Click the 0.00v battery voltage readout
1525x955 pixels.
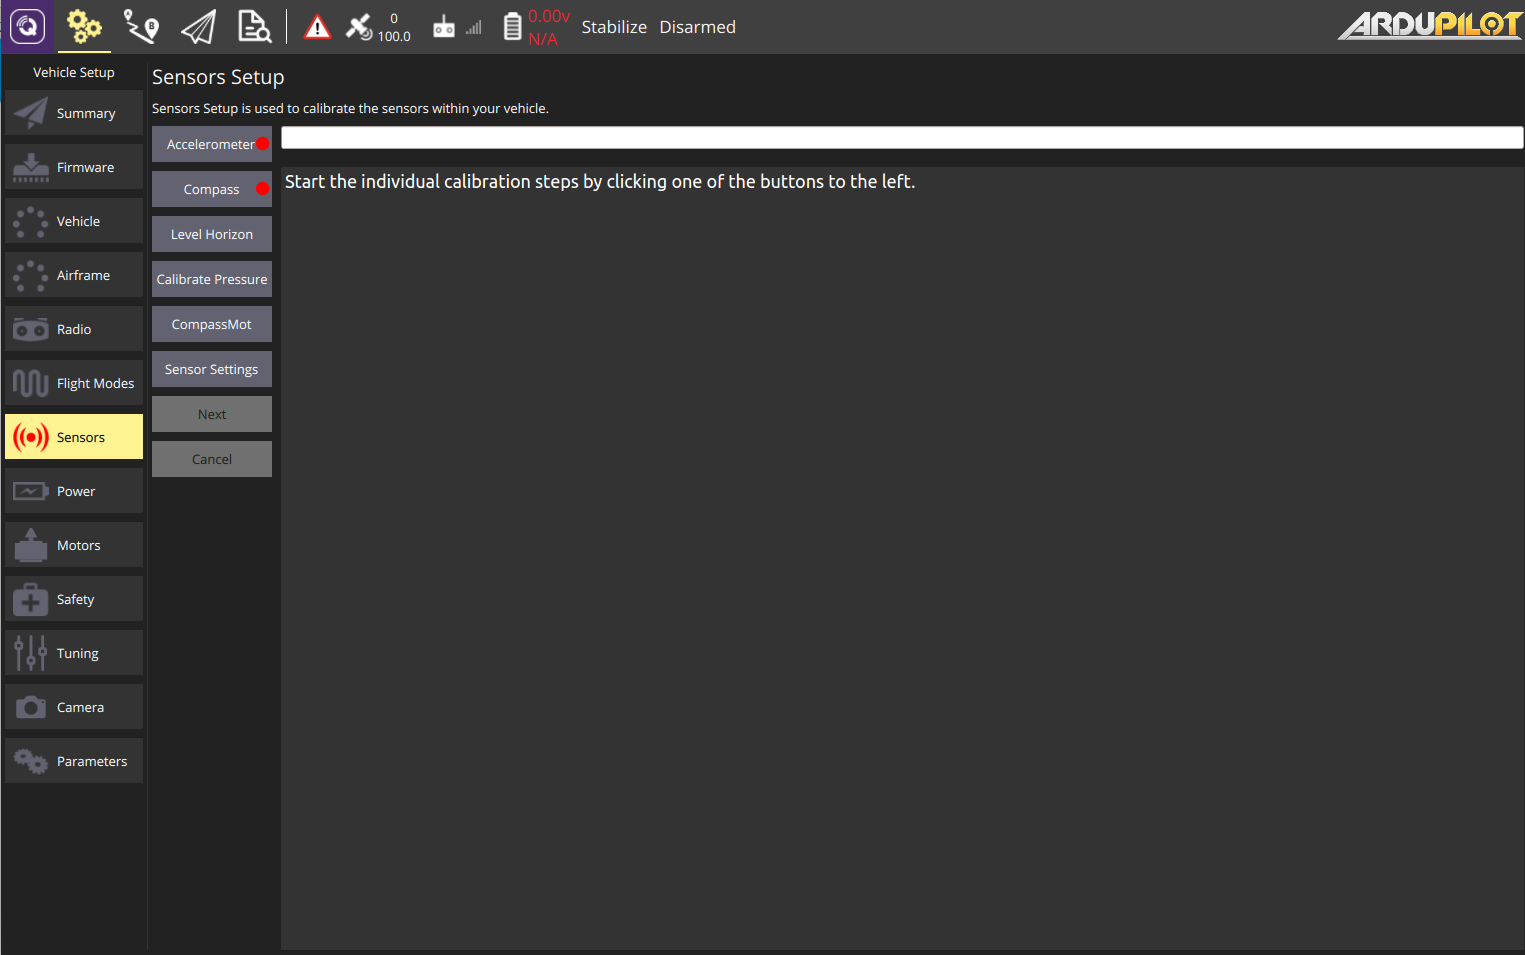(x=549, y=16)
